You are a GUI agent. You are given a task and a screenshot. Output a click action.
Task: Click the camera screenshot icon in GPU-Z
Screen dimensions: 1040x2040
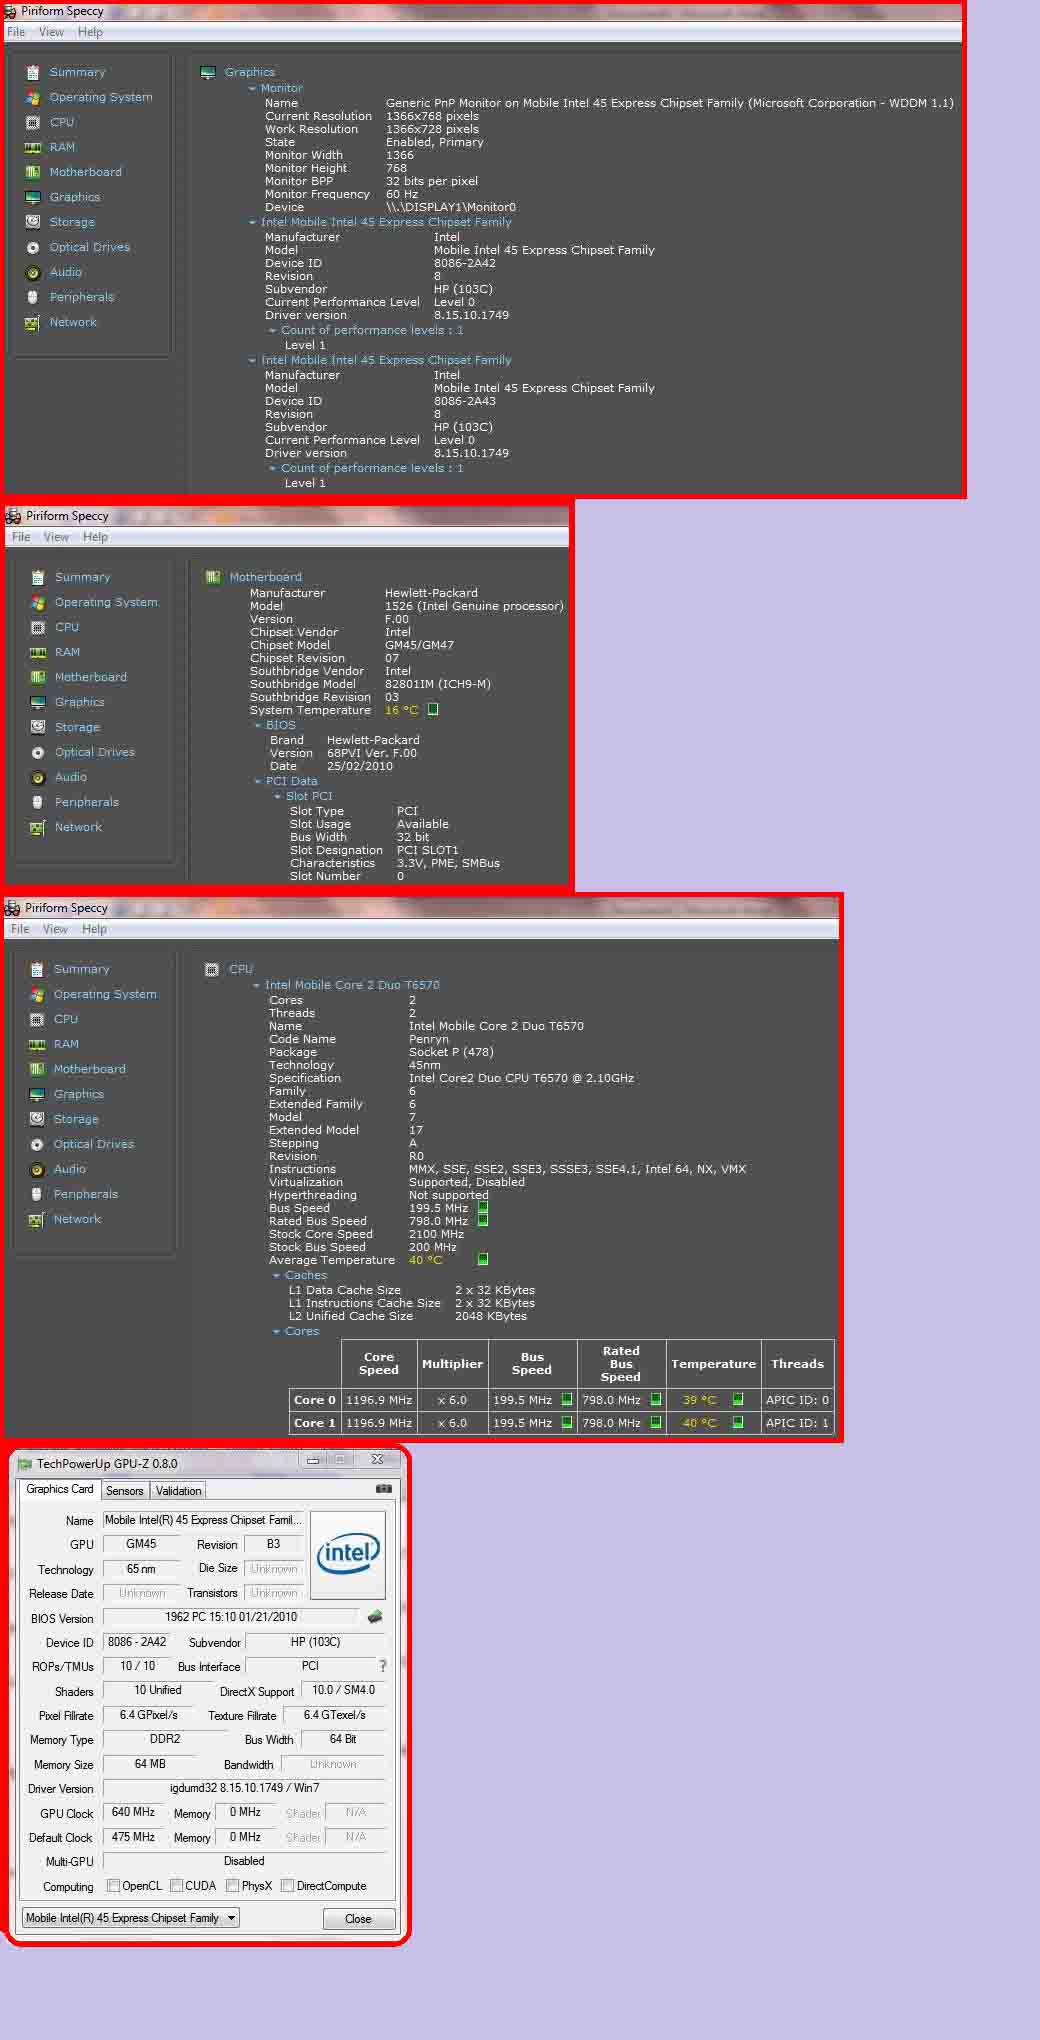pos(383,1489)
